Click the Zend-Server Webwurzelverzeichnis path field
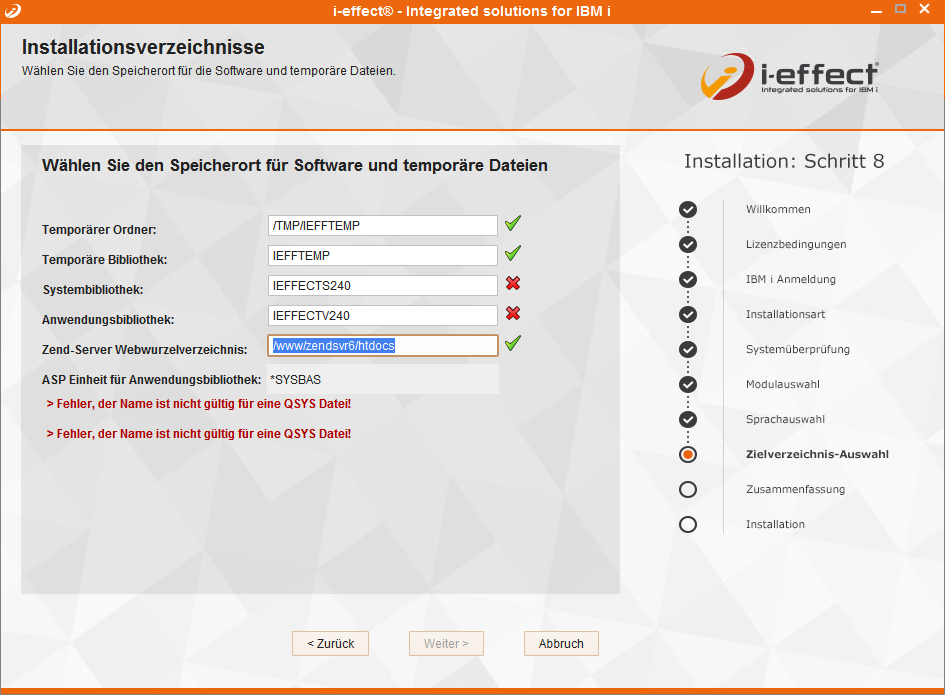945x695 pixels. point(383,346)
